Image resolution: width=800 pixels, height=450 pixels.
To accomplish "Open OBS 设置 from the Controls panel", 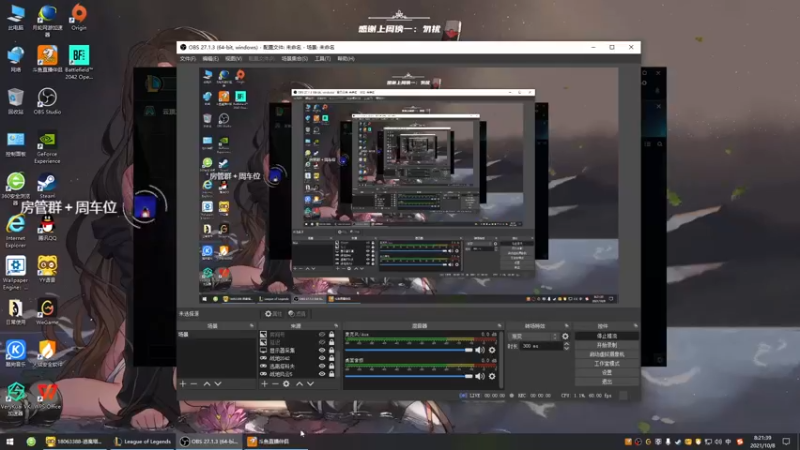I will (607, 372).
